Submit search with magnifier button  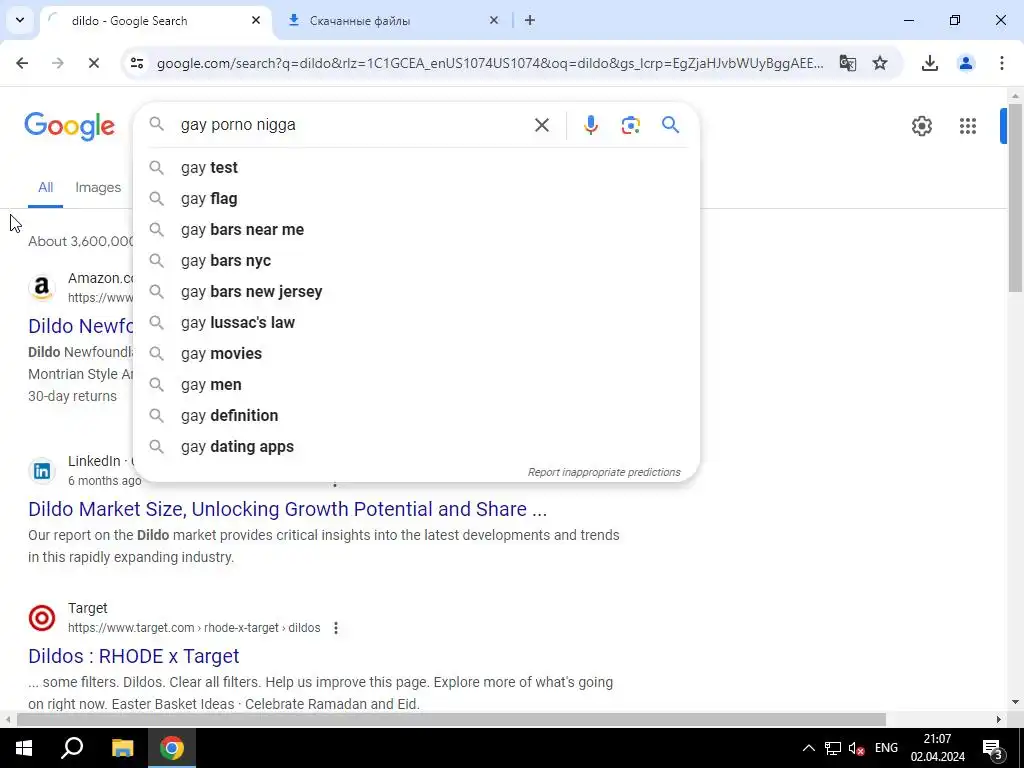click(x=670, y=125)
